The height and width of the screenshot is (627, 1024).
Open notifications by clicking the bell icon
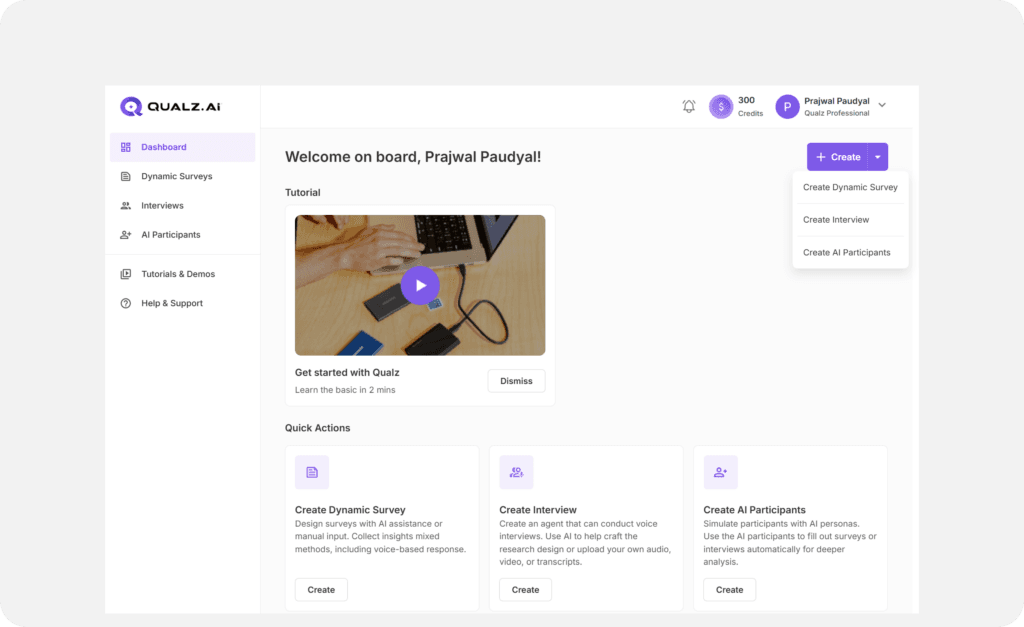(688, 106)
